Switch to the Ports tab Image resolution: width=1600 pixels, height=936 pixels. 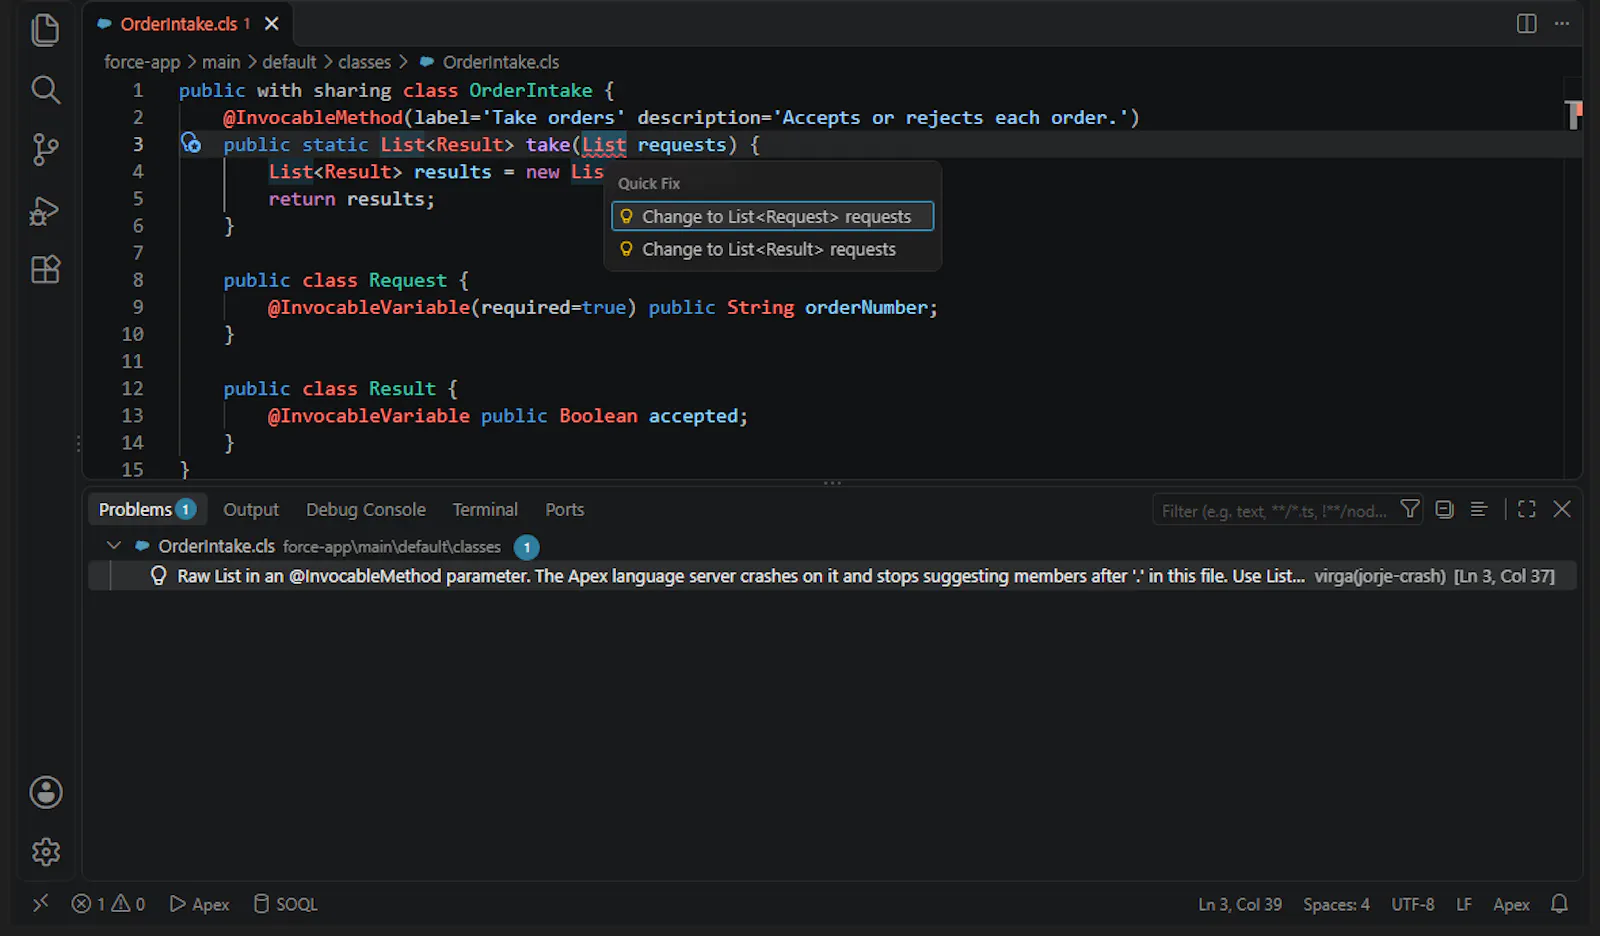565,510
